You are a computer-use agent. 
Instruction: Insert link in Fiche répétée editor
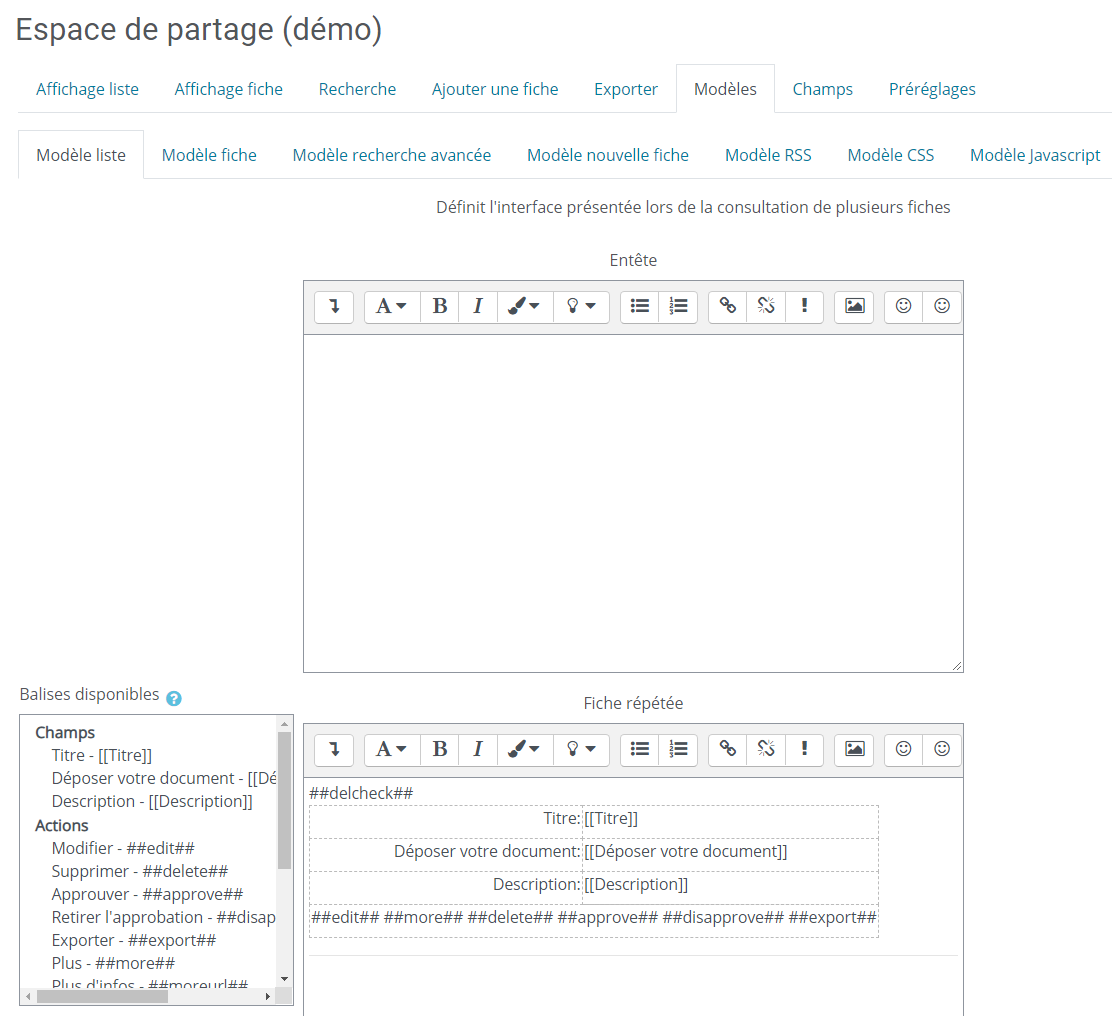pyautogui.click(x=728, y=750)
